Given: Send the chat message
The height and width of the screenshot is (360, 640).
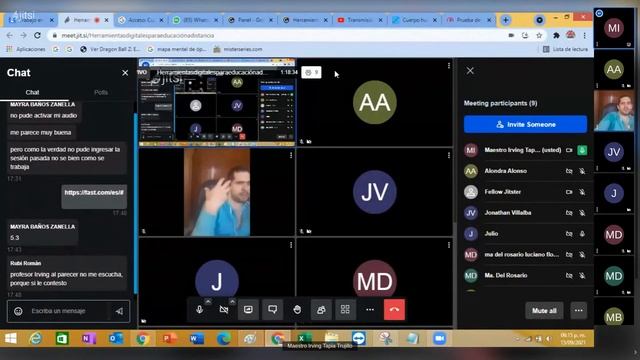Looking at the screenshot, I should 119,311.
